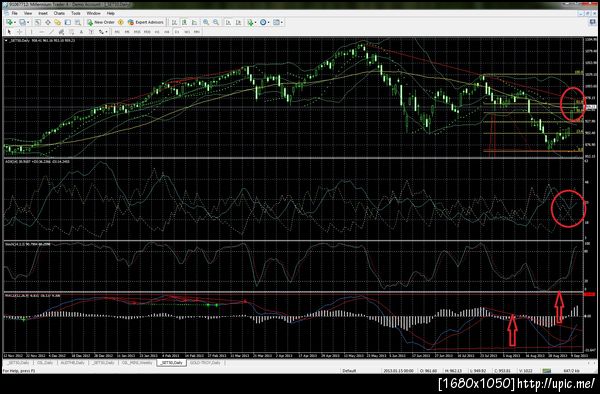This screenshot has width=600, height=394.
Task: Open the Navigator panel icon
Action: point(57,22)
